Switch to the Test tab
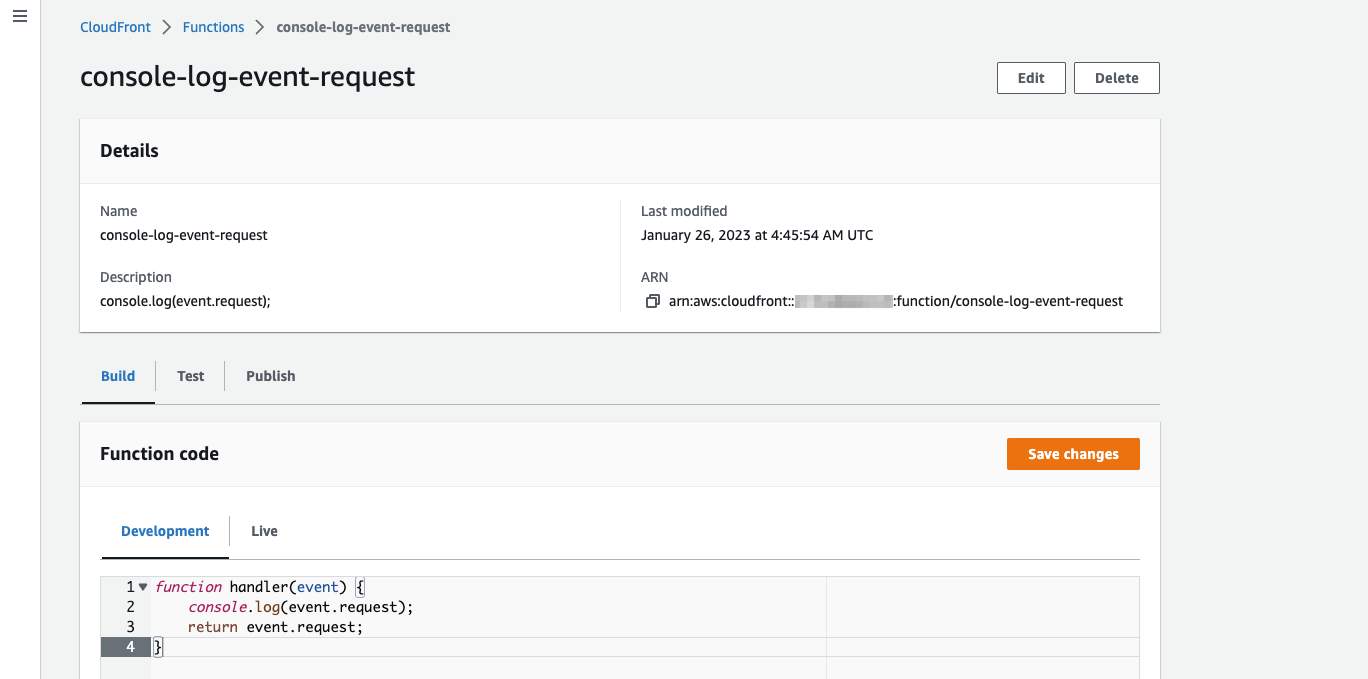This screenshot has width=1368, height=679. pyautogui.click(x=190, y=376)
